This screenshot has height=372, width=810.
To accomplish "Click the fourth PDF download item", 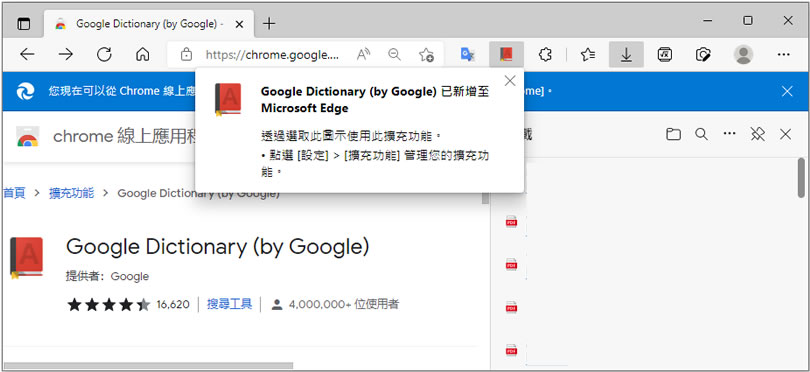I will tap(511, 350).
